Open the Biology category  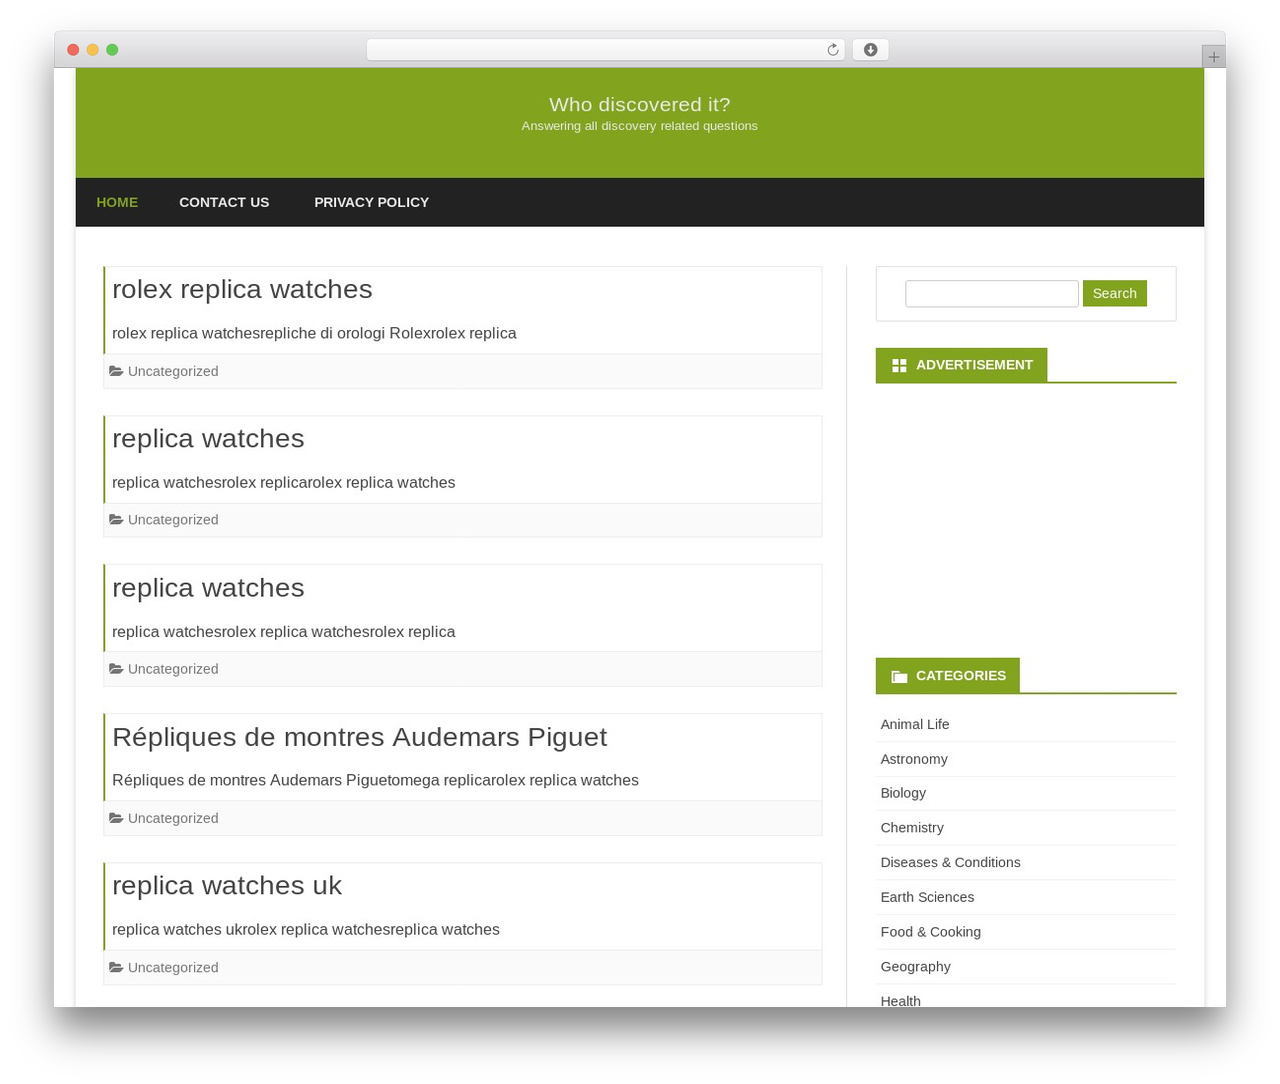[x=903, y=793]
